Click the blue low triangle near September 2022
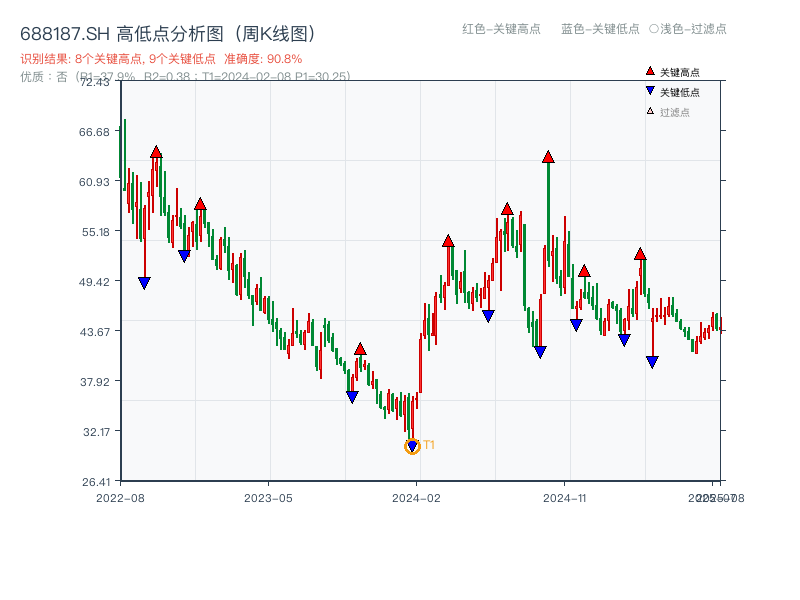The height and width of the screenshot is (600, 800). [x=144, y=283]
